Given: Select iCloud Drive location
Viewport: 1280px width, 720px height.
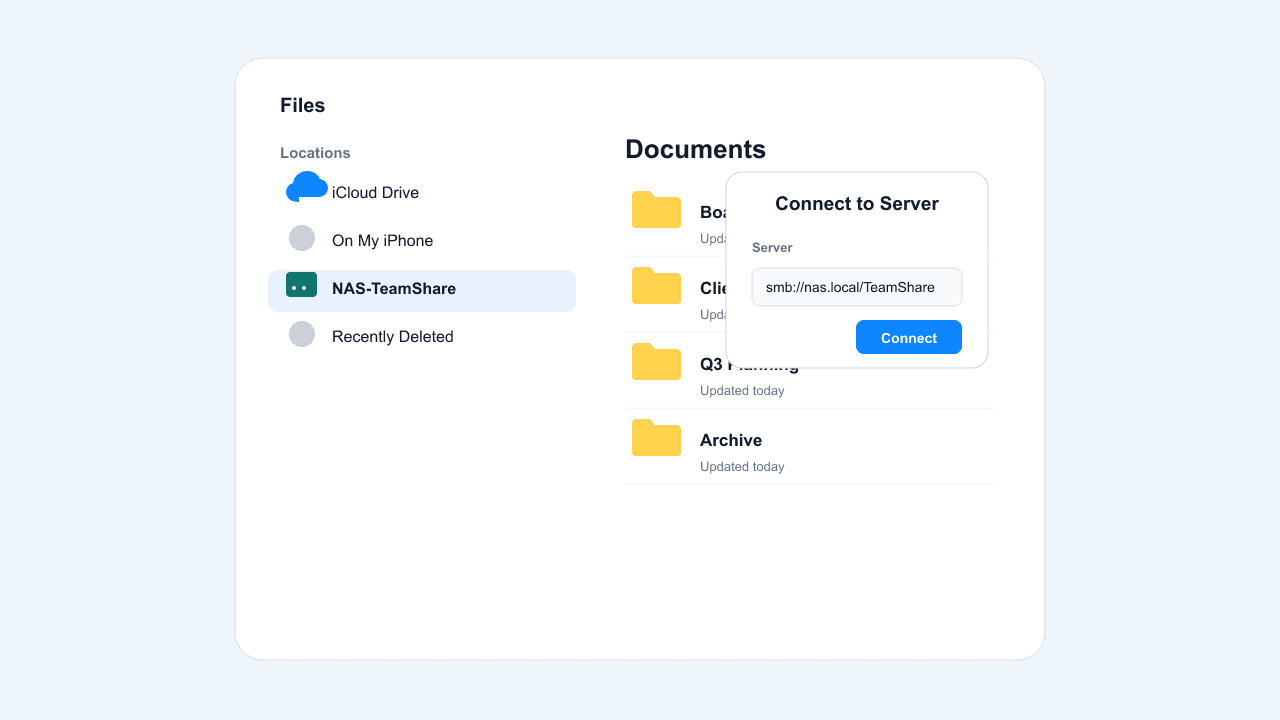Looking at the screenshot, I should coord(422,193).
